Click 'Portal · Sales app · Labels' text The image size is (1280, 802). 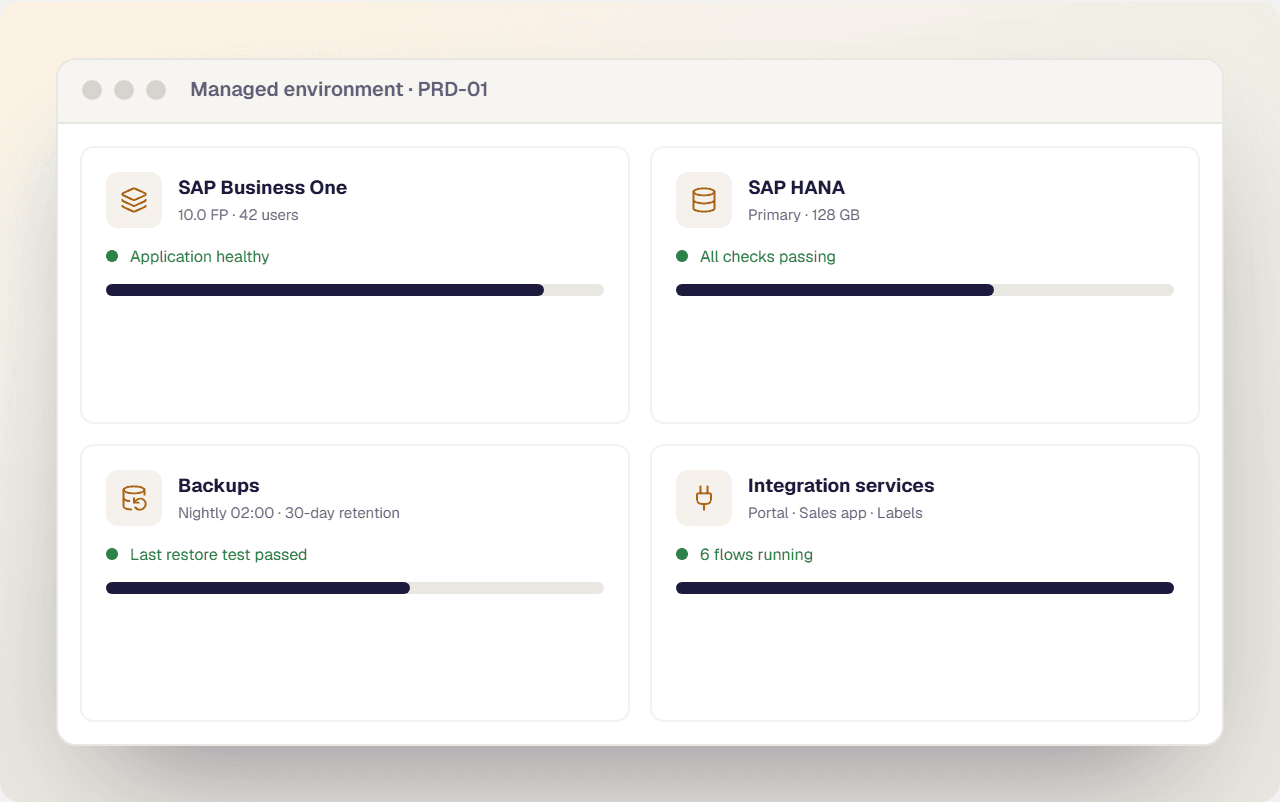click(835, 513)
